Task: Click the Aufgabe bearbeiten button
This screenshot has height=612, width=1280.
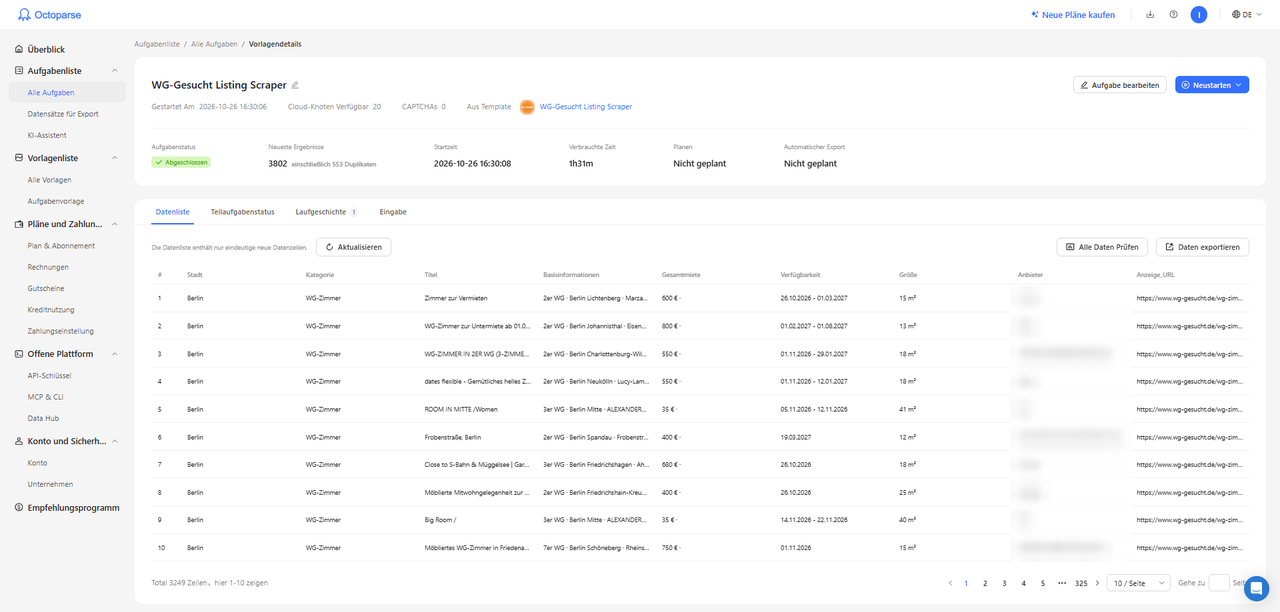Action: click(1120, 85)
